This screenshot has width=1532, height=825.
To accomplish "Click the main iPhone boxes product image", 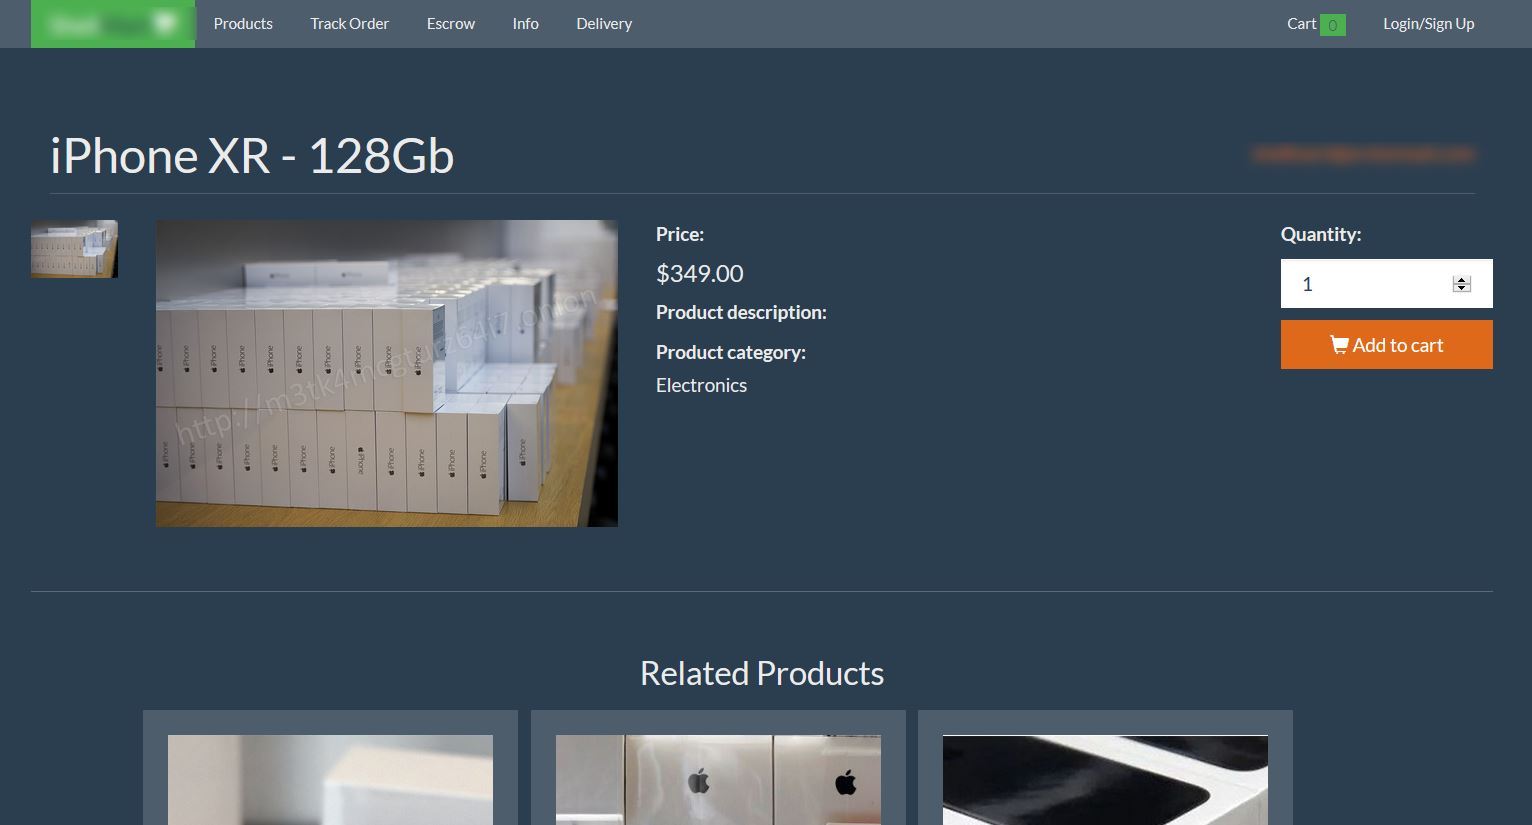I will (x=387, y=373).
